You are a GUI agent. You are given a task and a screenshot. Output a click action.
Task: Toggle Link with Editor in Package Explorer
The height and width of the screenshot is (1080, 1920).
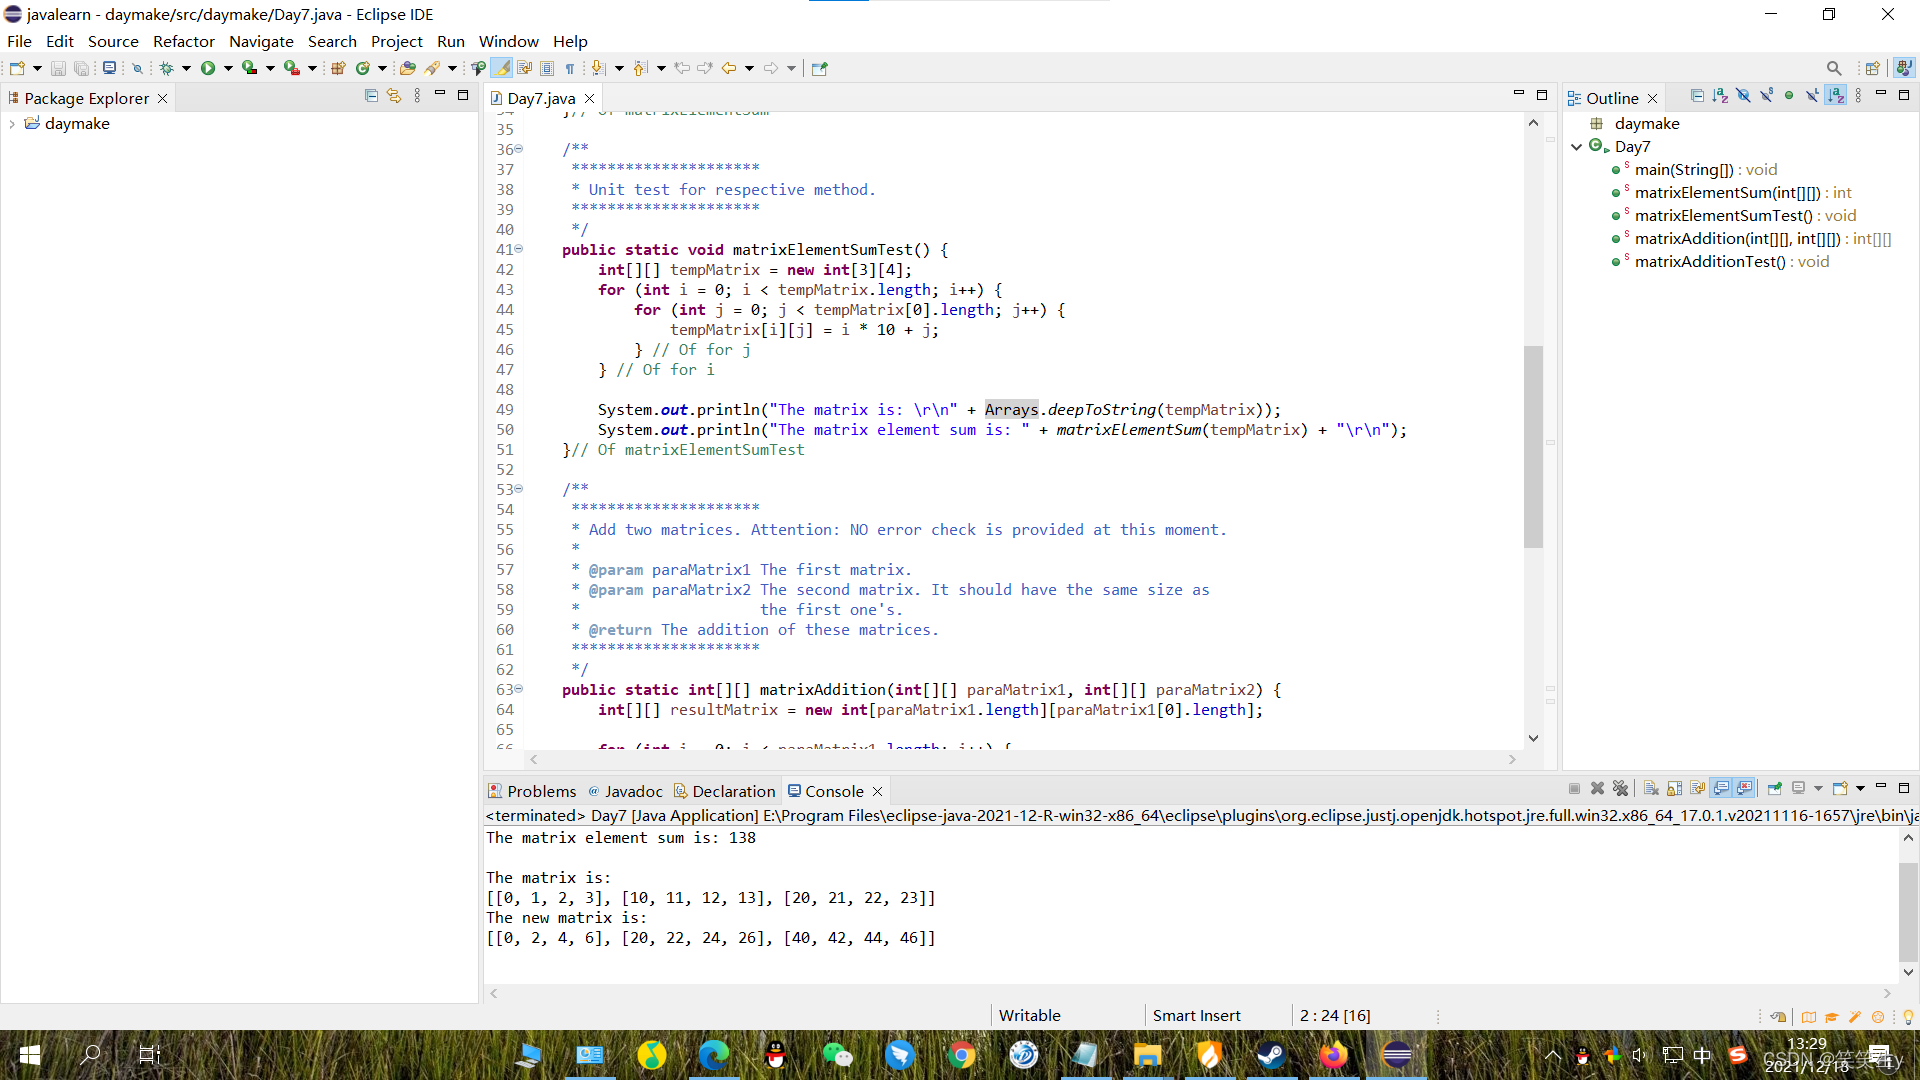pyautogui.click(x=394, y=96)
